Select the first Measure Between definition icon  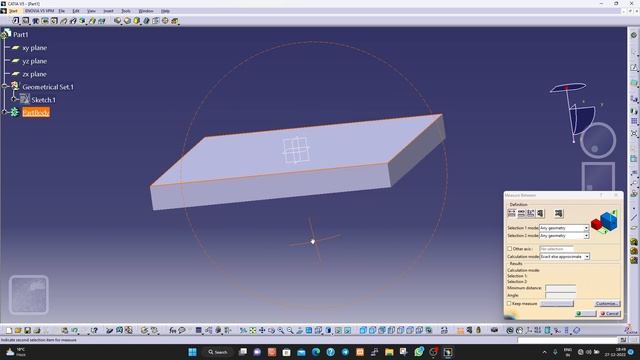[x=511, y=213]
